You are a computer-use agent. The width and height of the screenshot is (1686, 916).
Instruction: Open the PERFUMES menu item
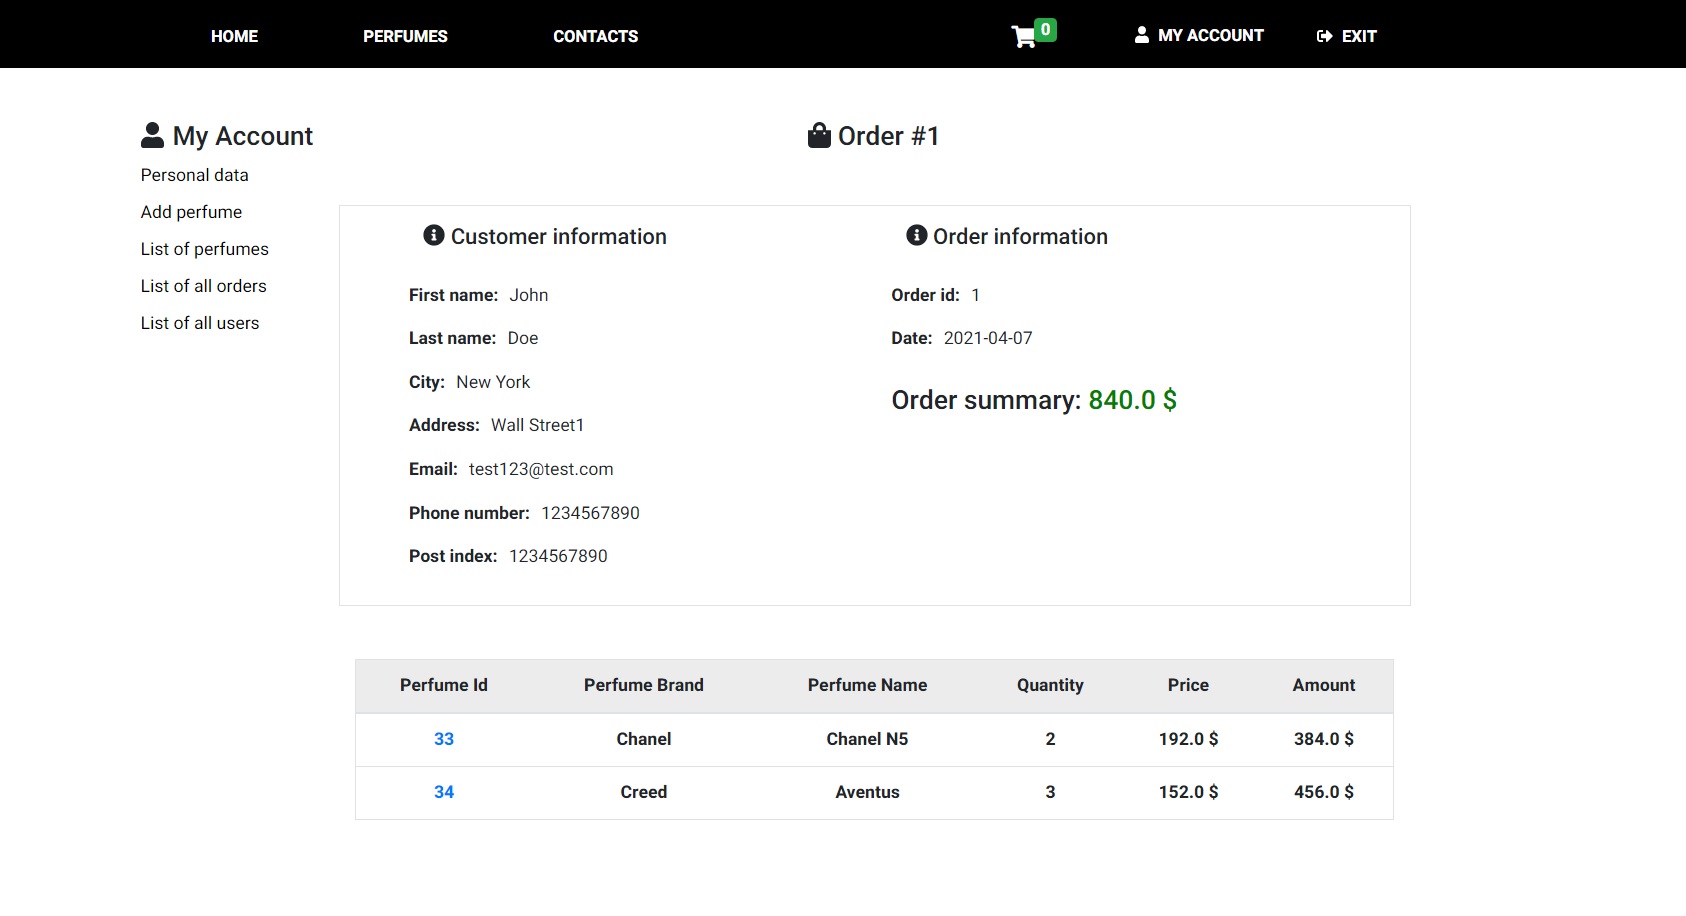pyautogui.click(x=405, y=36)
